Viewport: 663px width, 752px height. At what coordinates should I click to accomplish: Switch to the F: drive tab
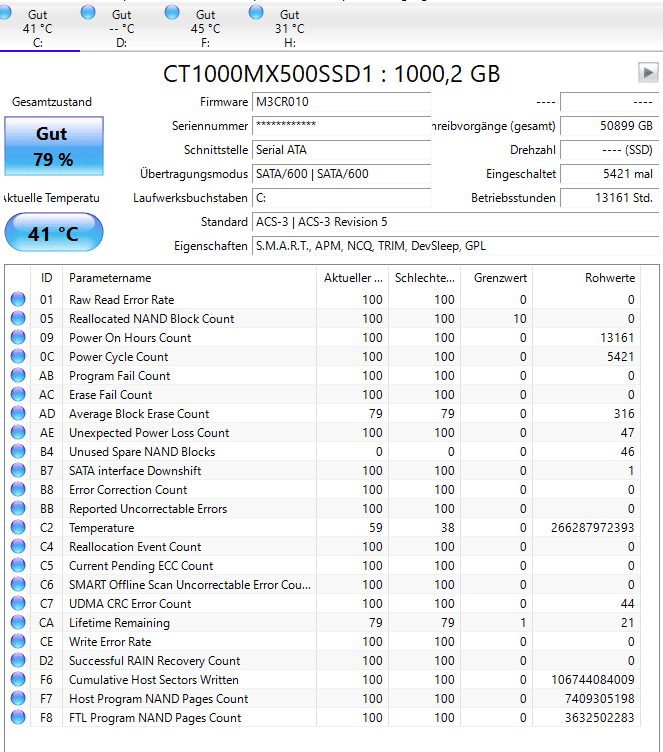[205, 29]
